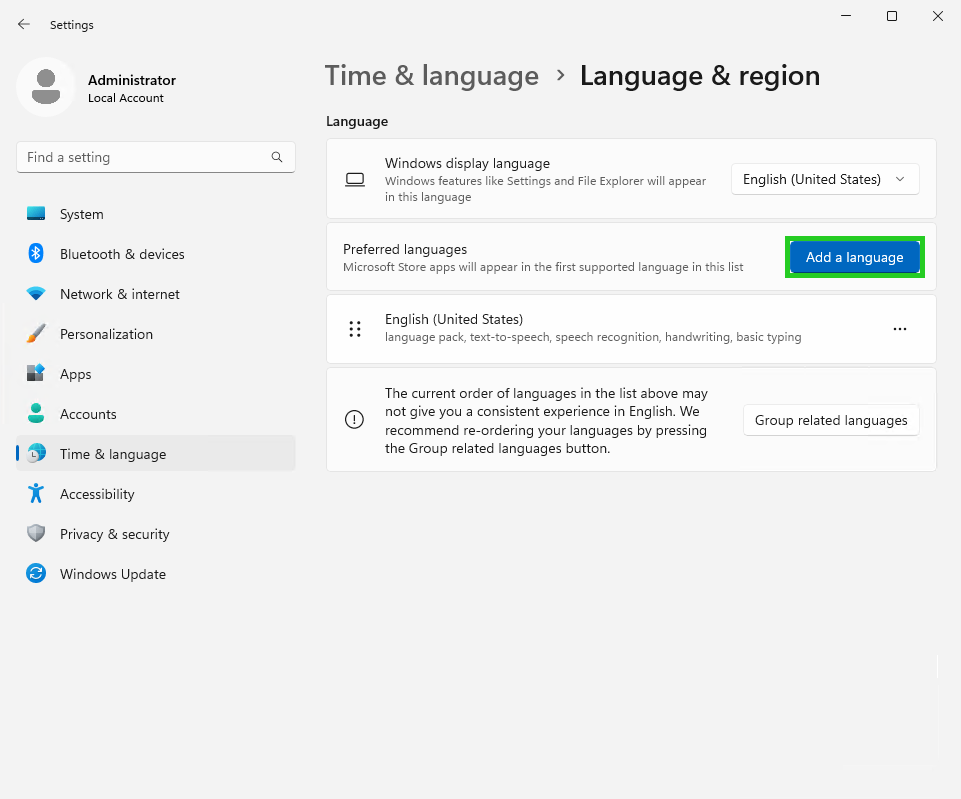Click the Add a language button
The width and height of the screenshot is (961, 799).
[x=854, y=257]
